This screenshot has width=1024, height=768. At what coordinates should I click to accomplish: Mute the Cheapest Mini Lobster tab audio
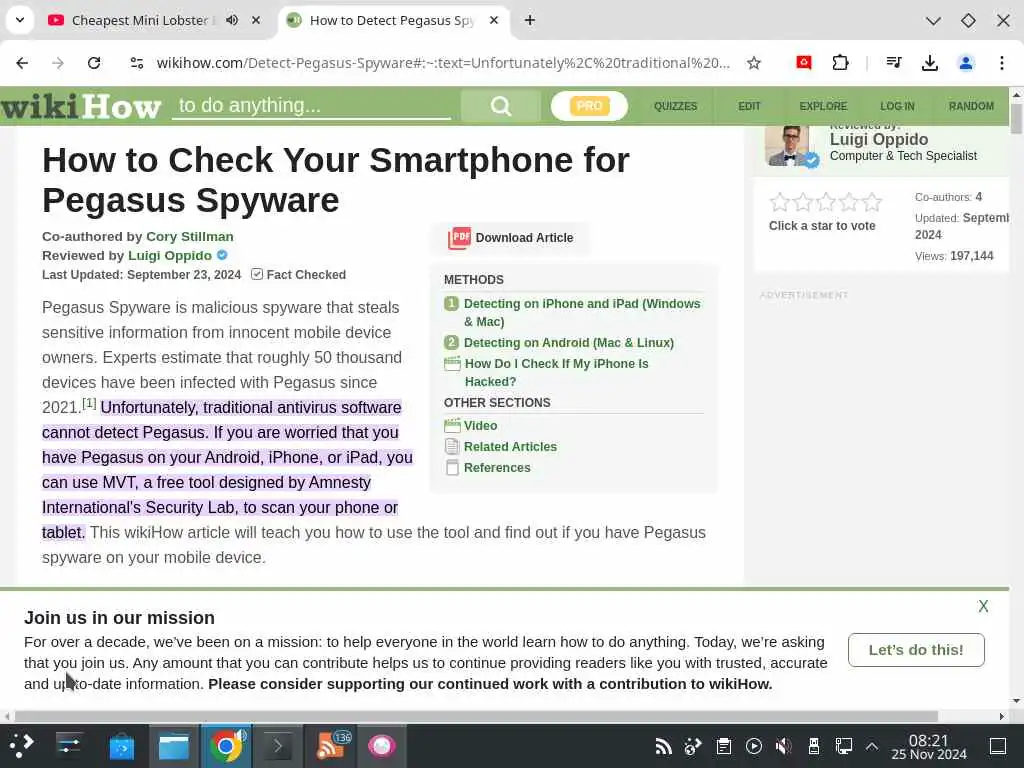tap(232, 20)
